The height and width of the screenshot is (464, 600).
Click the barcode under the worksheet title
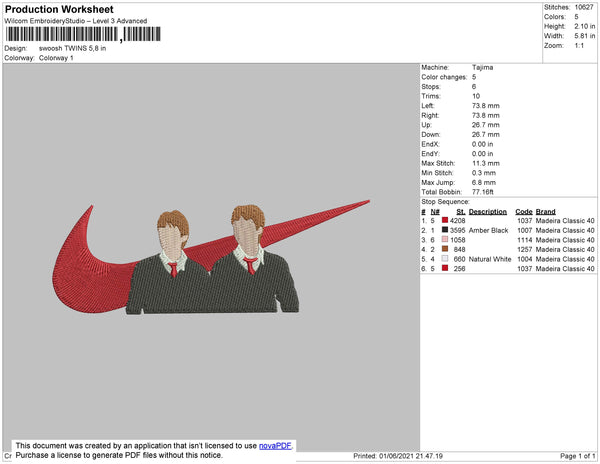(x=83, y=34)
